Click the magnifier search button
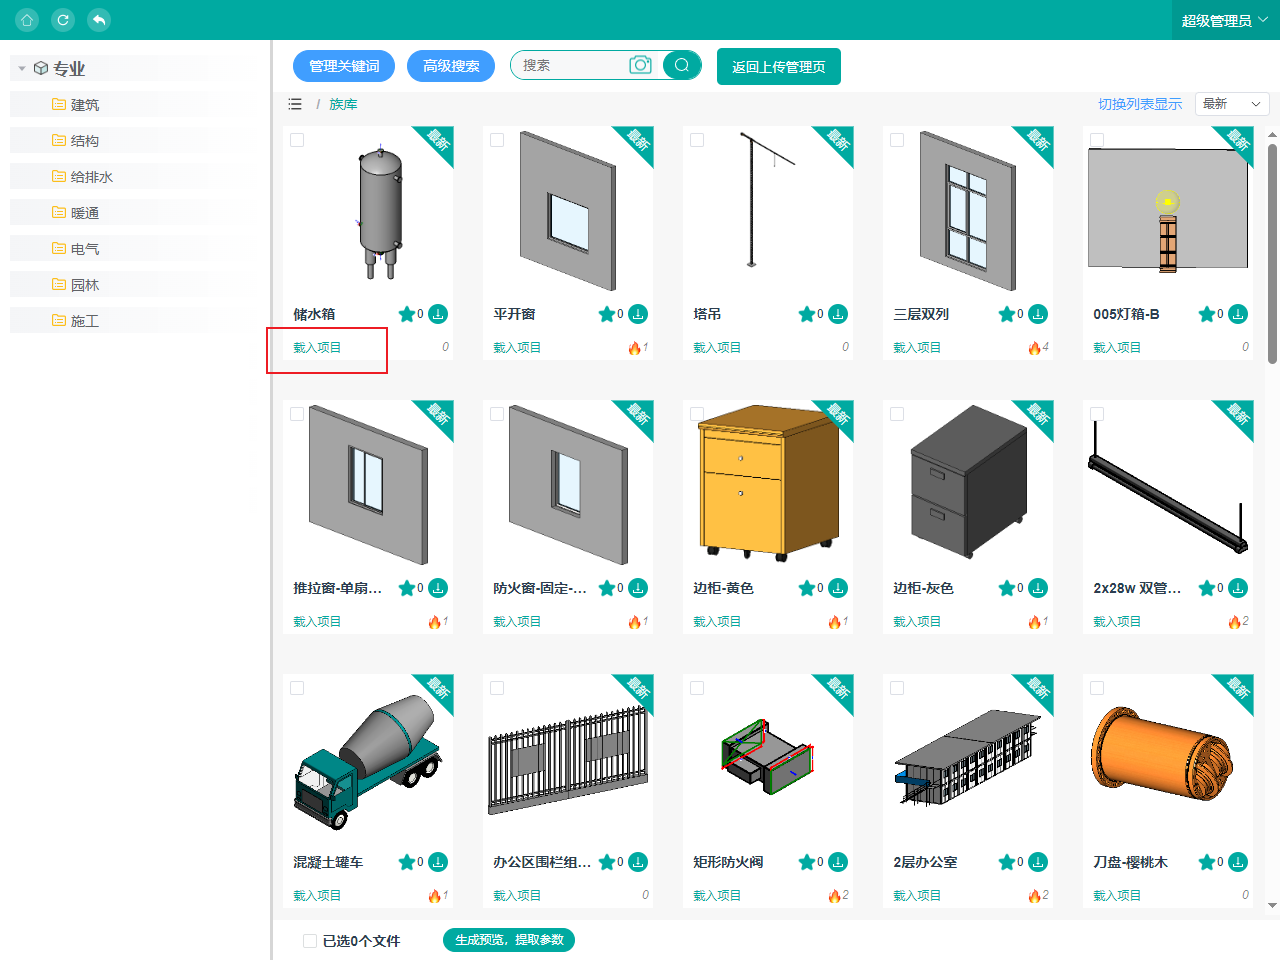Screen dimensions: 1280x960 click(682, 65)
